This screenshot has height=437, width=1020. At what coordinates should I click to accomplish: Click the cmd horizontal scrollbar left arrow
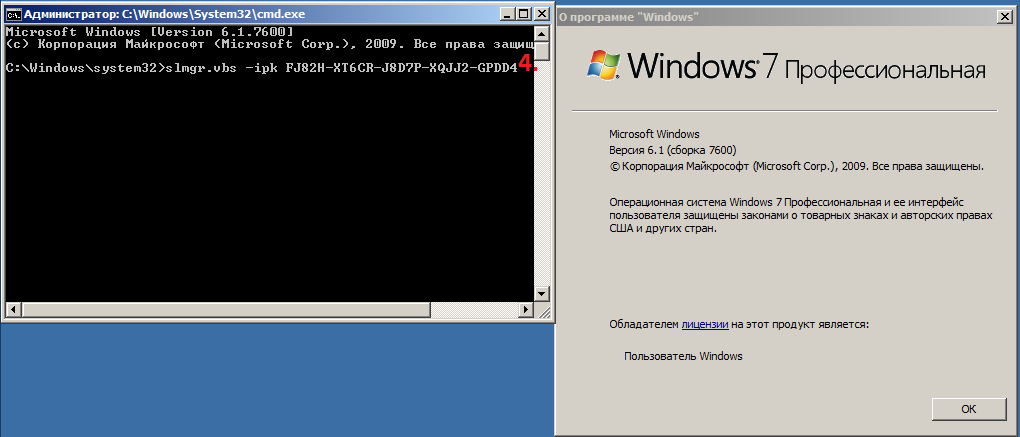(12, 309)
